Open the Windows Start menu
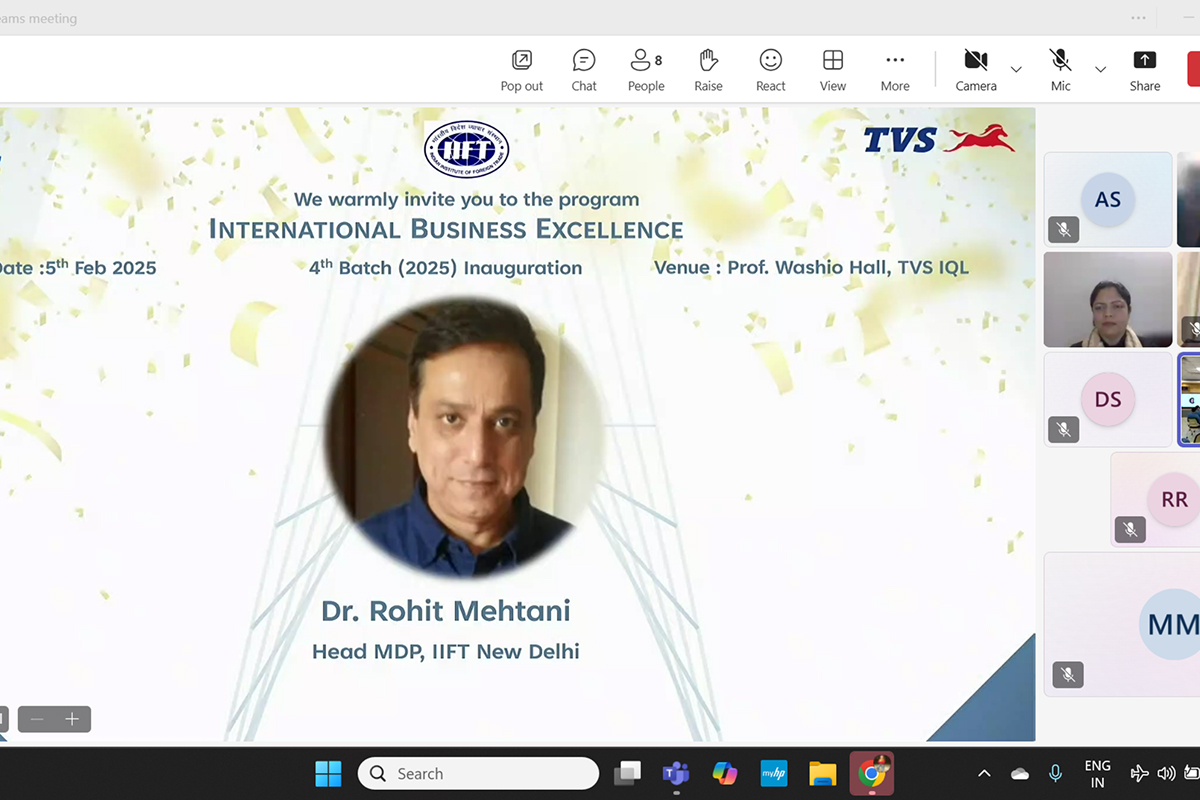 pos(328,773)
